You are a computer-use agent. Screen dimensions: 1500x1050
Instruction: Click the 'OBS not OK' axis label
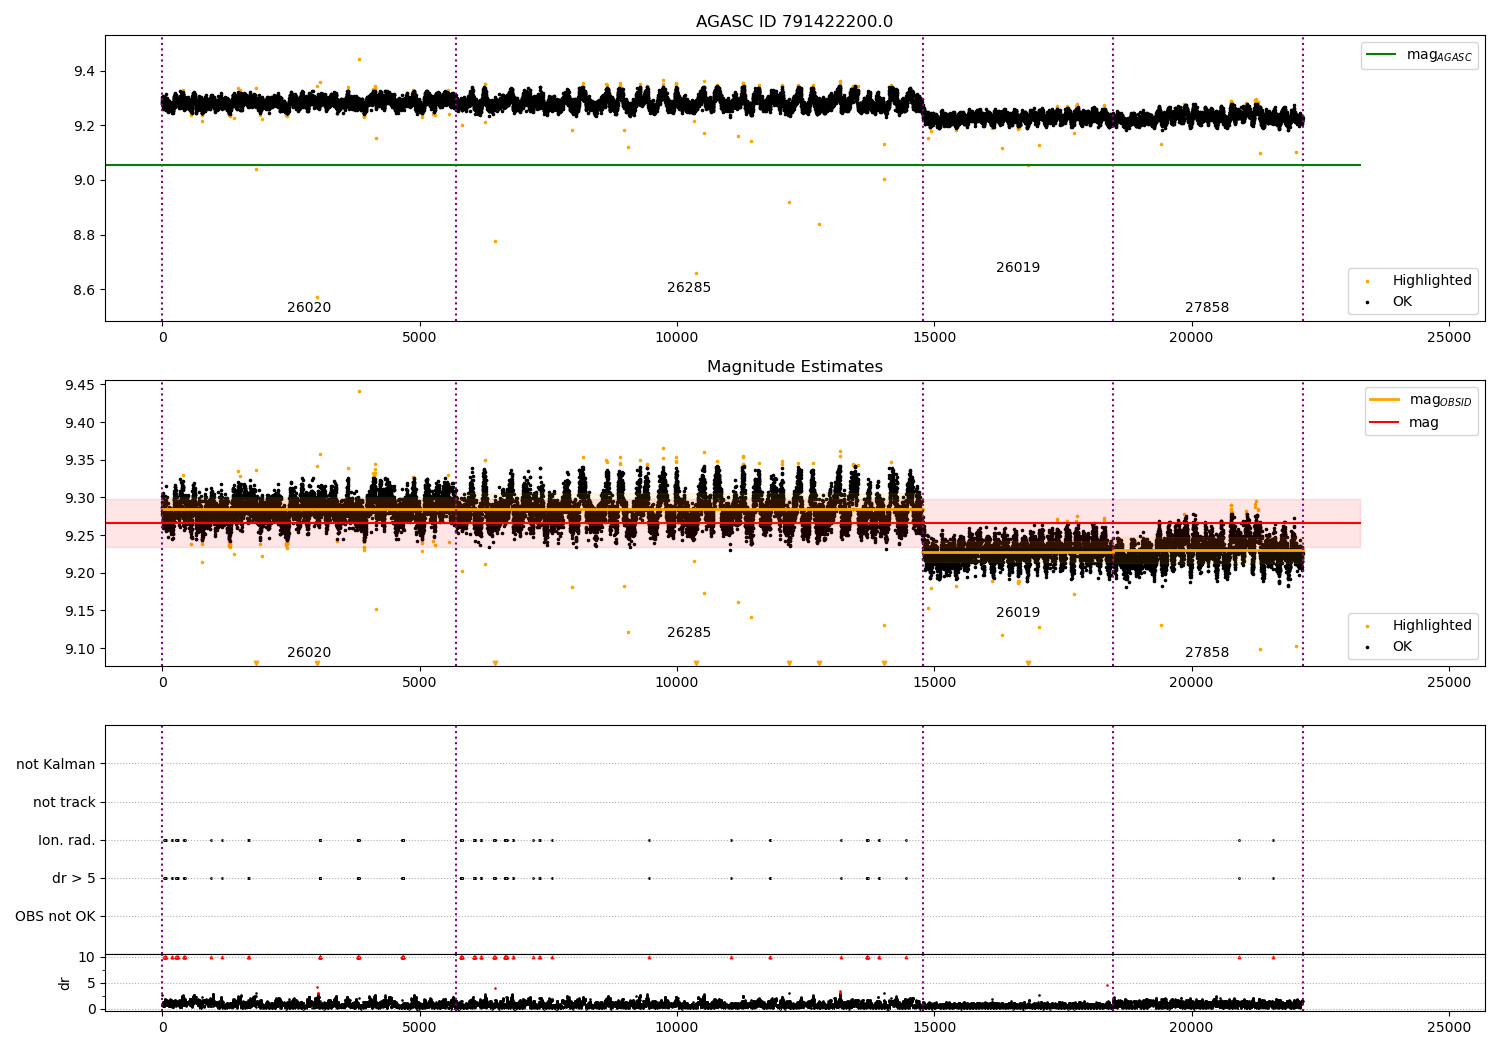(x=55, y=916)
